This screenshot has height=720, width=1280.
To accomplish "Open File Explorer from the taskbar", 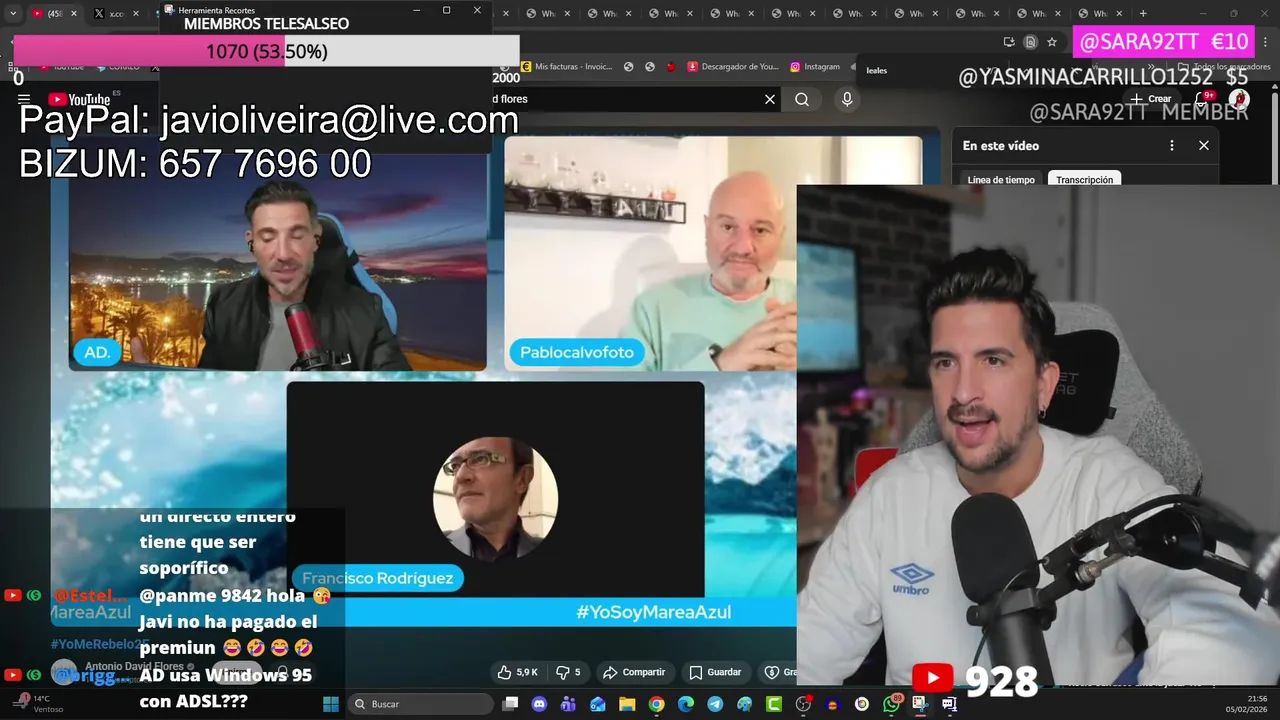I will point(627,704).
